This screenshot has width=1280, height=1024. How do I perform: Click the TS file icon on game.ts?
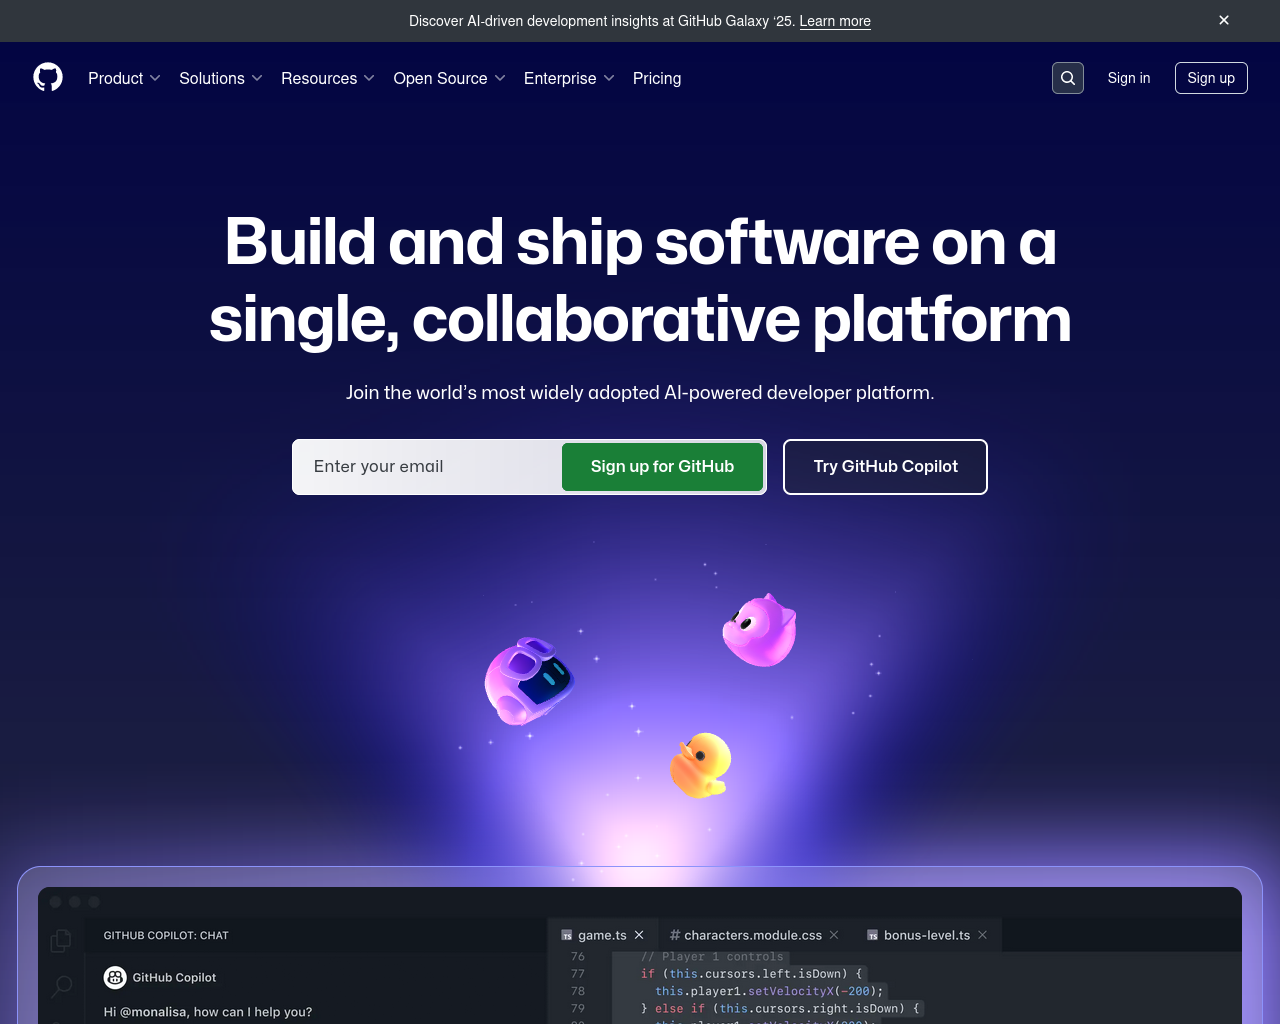[x=567, y=936]
